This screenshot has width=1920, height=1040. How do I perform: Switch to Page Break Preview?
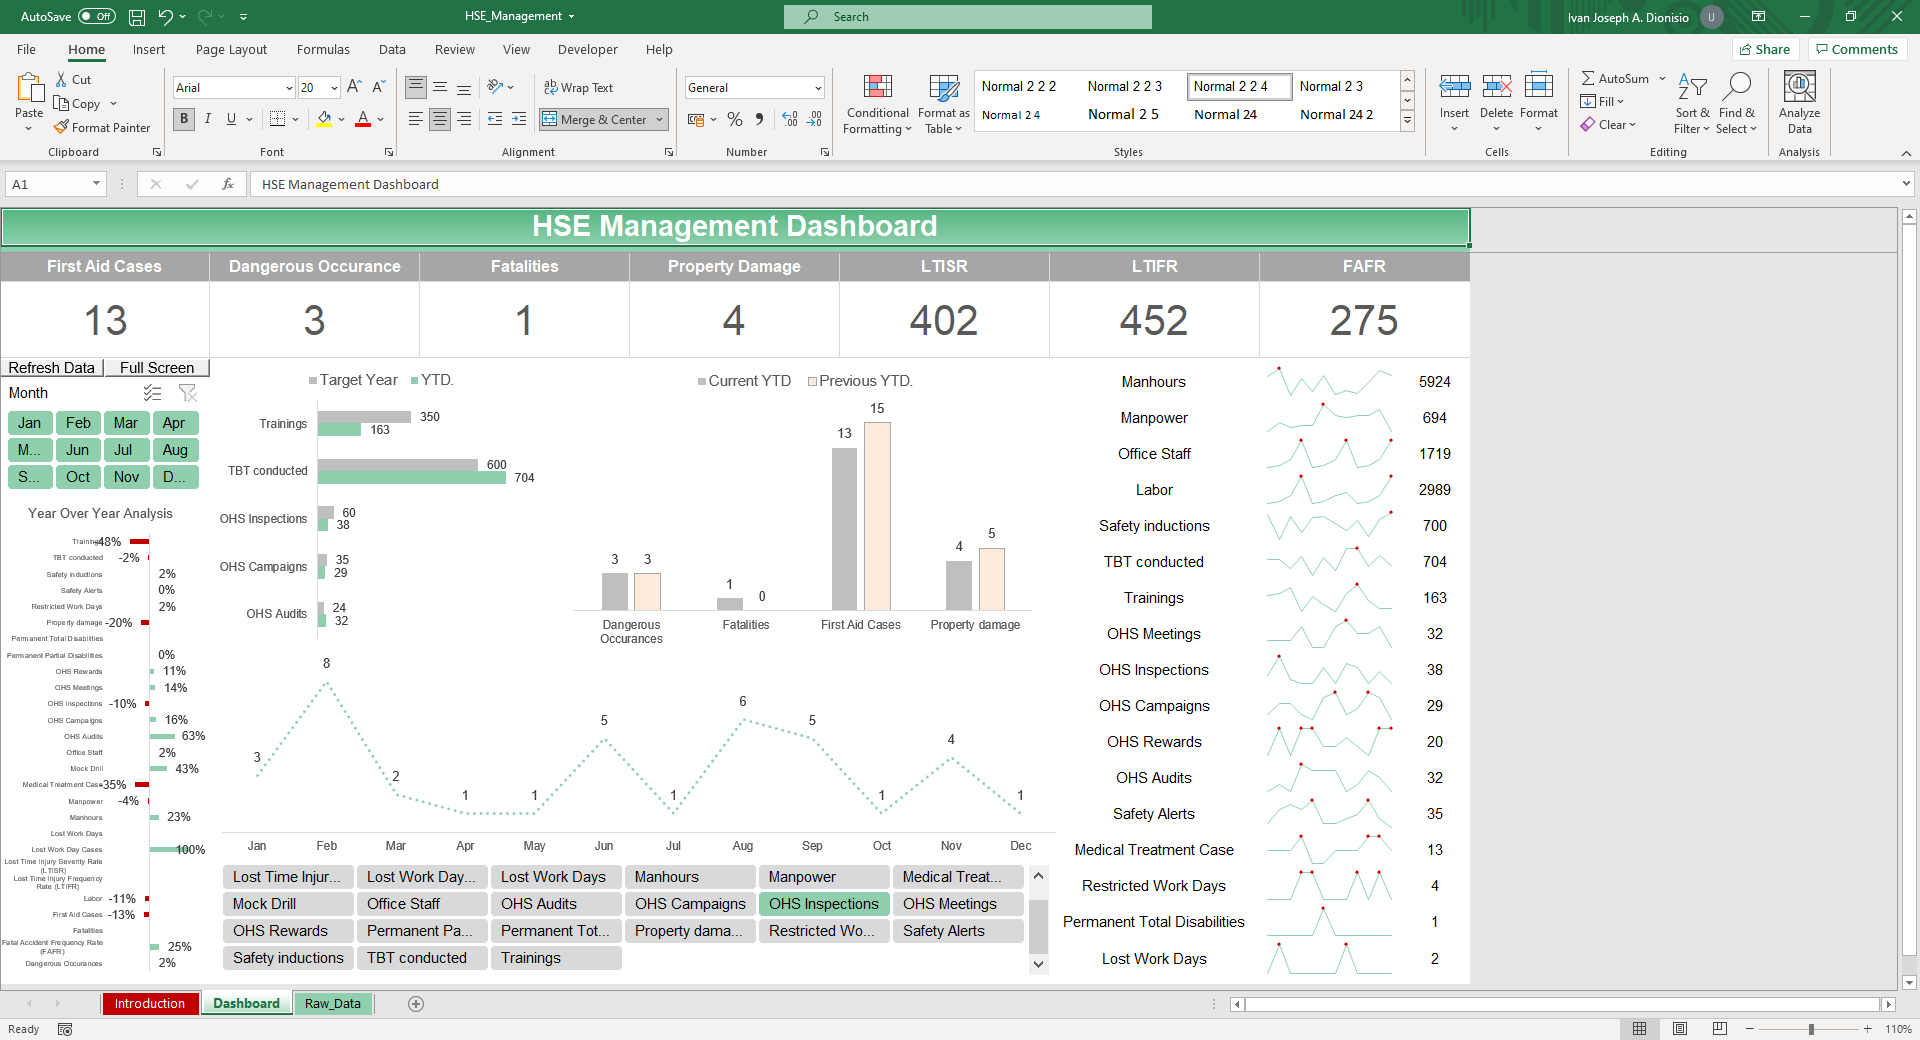click(1720, 1029)
